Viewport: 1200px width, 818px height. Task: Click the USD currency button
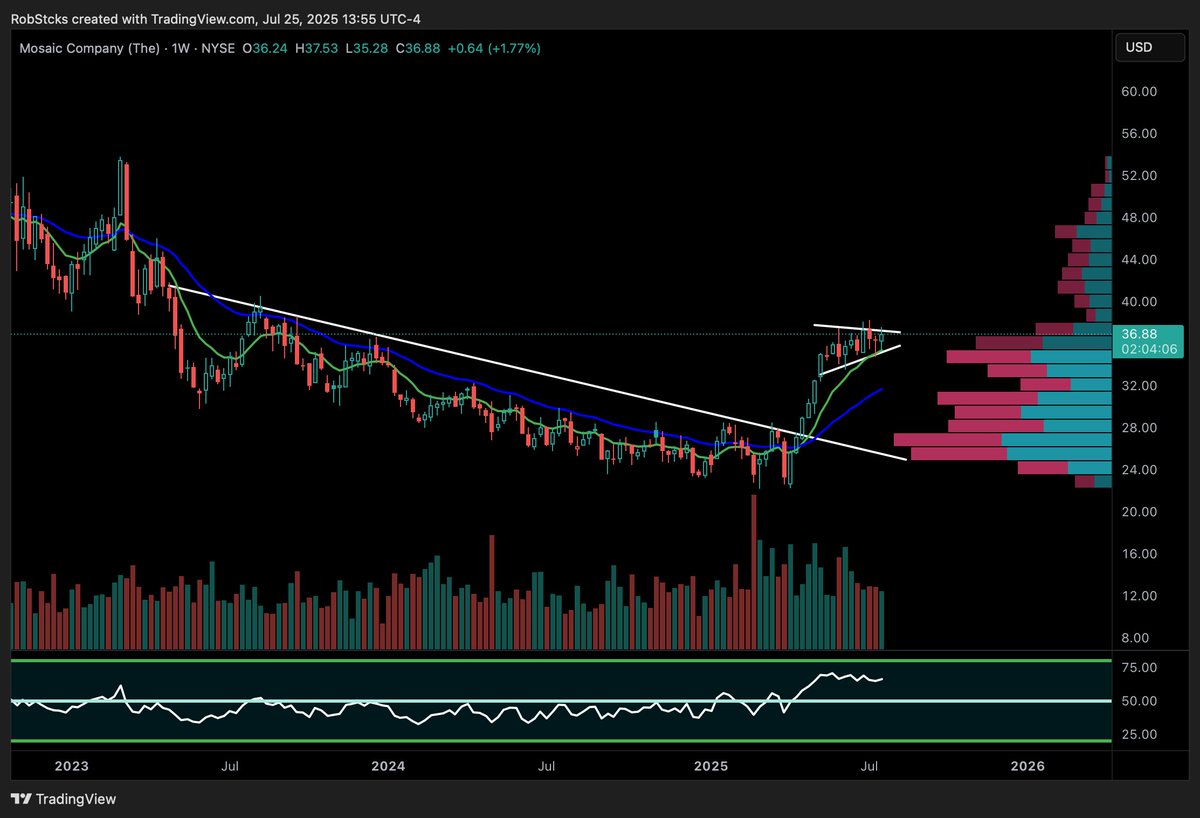1151,47
